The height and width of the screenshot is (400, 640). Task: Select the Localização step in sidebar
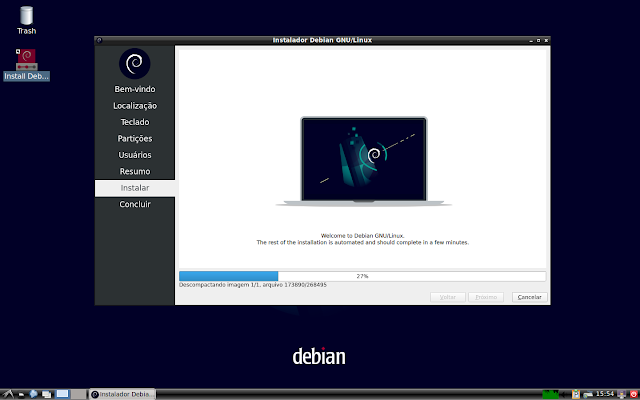click(x=135, y=106)
